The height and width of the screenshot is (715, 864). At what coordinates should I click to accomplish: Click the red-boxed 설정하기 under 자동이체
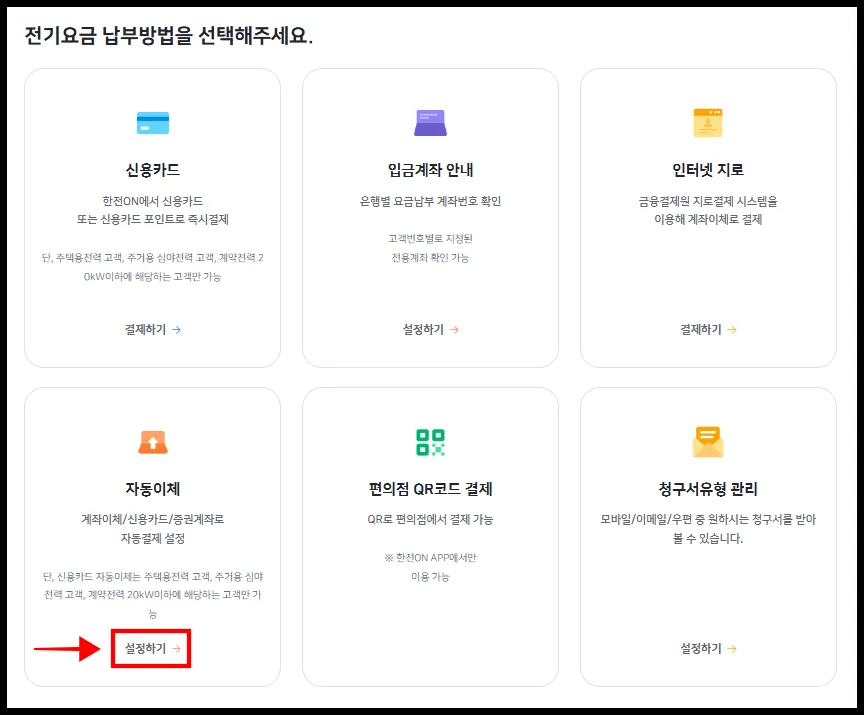coord(150,648)
